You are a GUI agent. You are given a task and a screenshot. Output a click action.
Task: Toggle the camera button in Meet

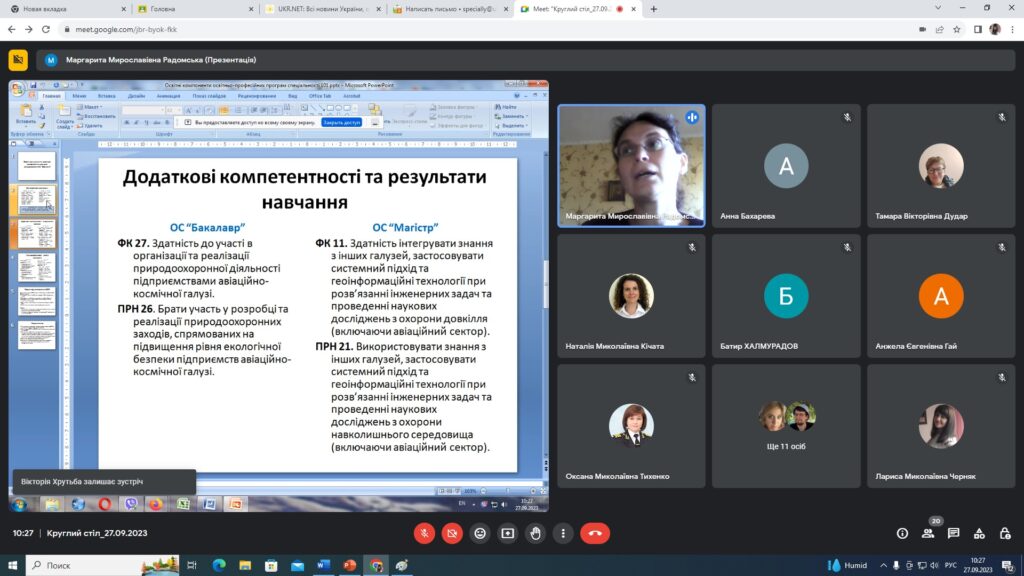452,533
